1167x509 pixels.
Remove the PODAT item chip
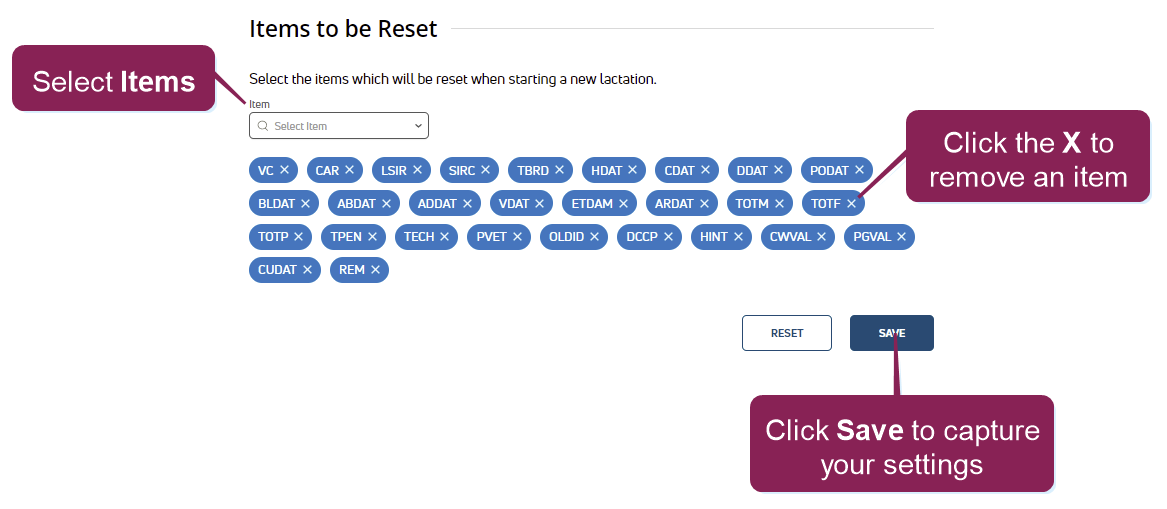point(858,170)
